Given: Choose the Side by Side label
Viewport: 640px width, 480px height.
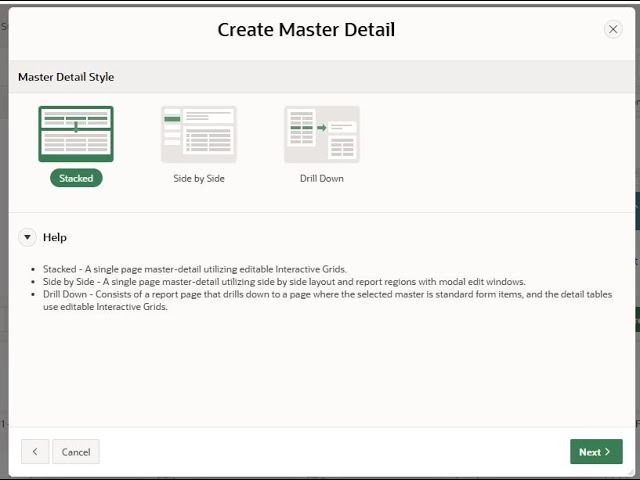Looking at the screenshot, I should point(199,178).
